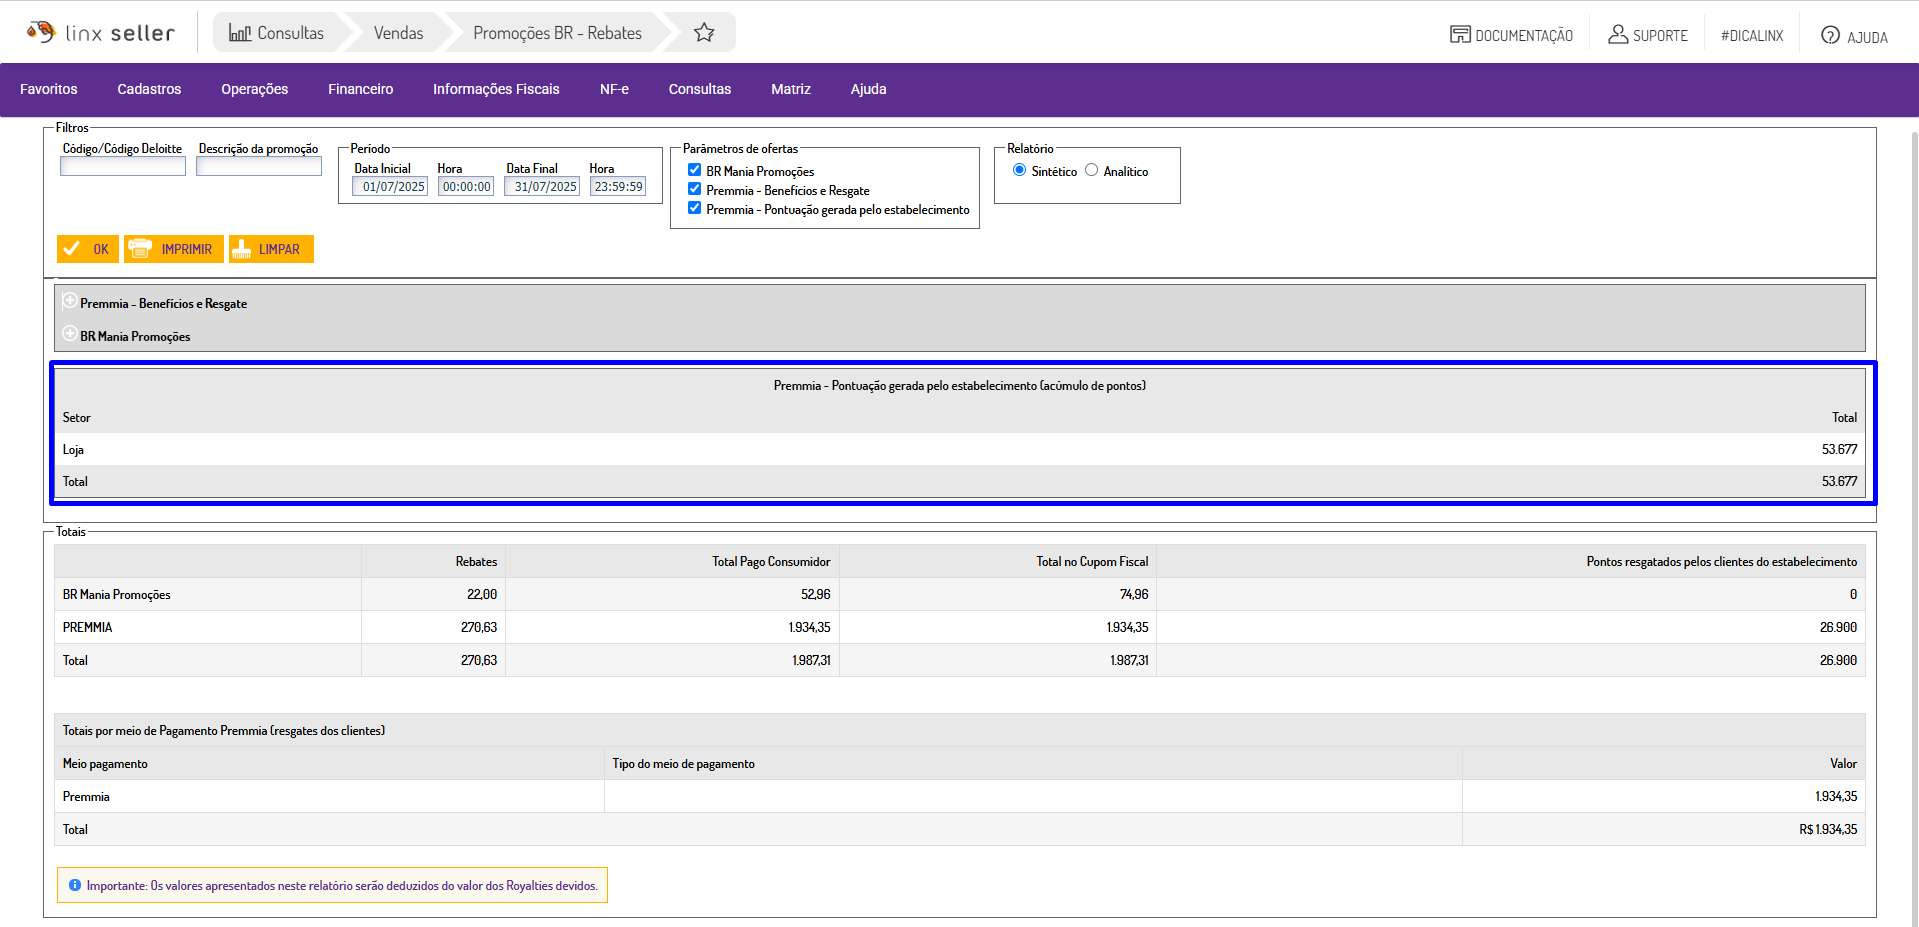Select the Analítico report radio button
1919x927 pixels.
(1091, 170)
